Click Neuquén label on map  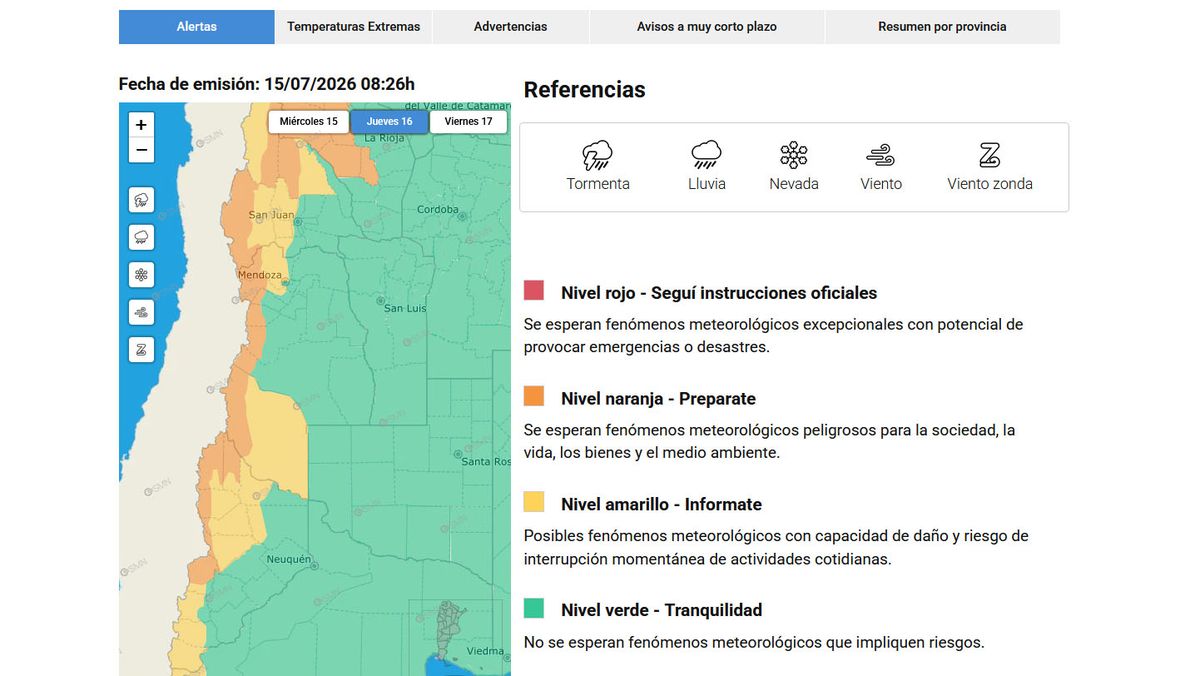(289, 560)
